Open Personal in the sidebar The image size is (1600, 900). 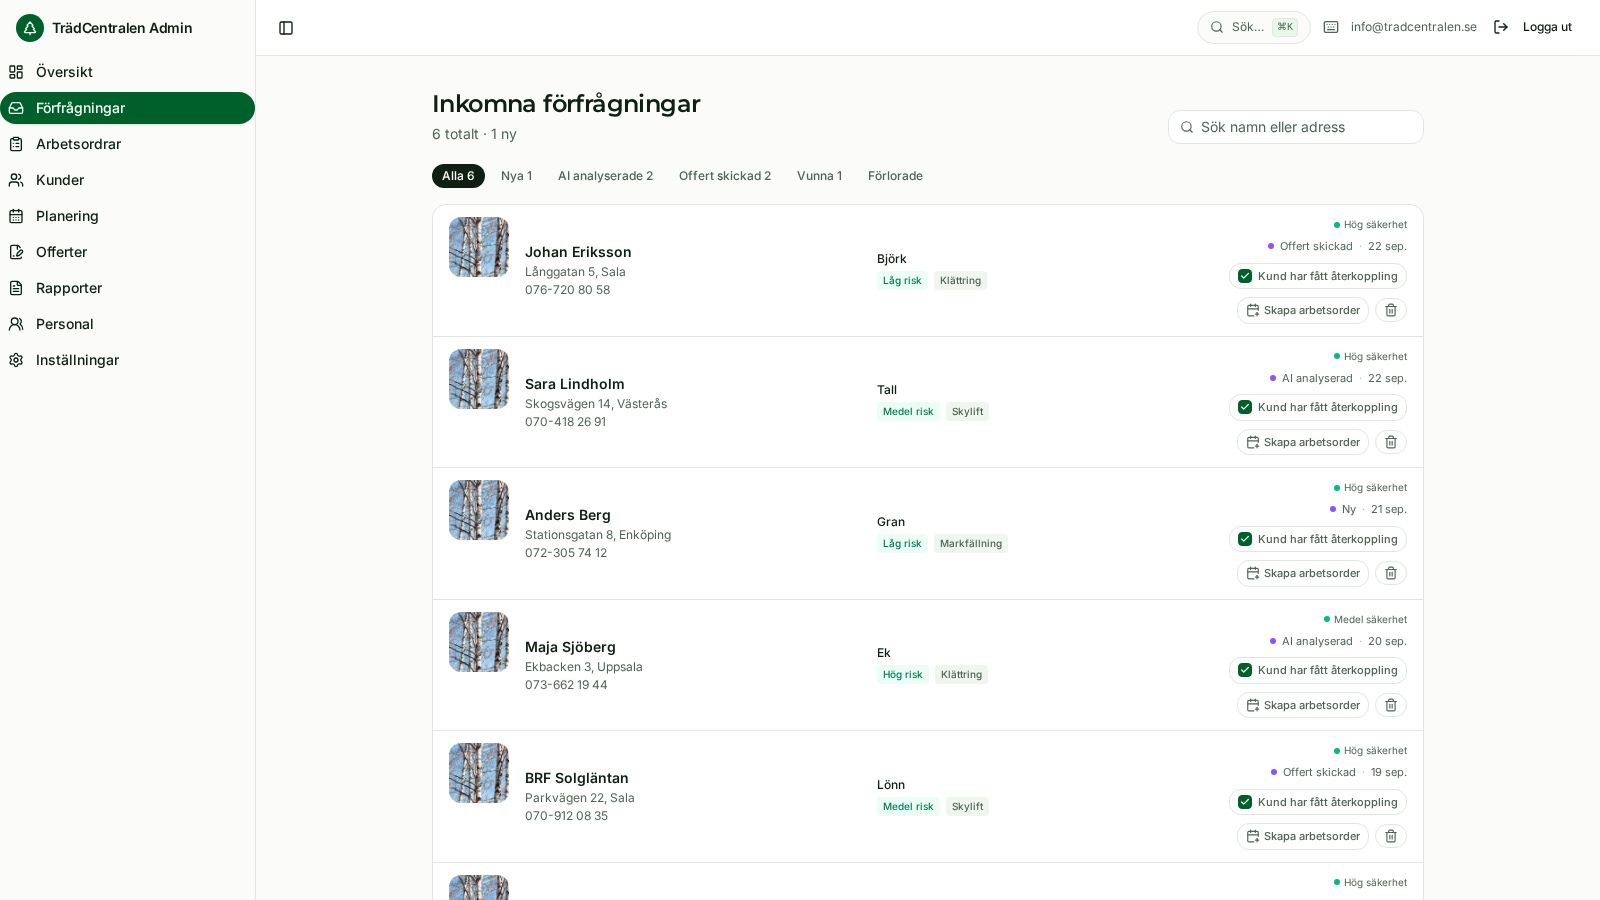127,324
